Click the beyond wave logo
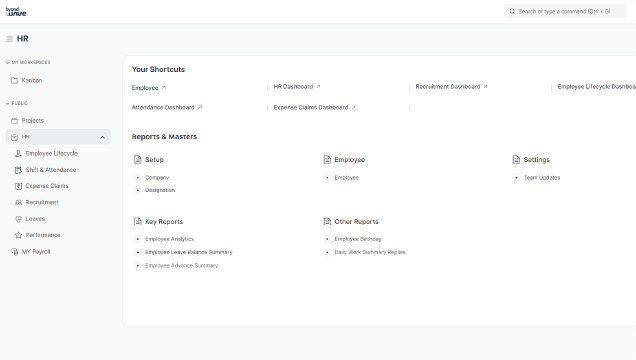The height and width of the screenshot is (360, 636). (x=16, y=12)
